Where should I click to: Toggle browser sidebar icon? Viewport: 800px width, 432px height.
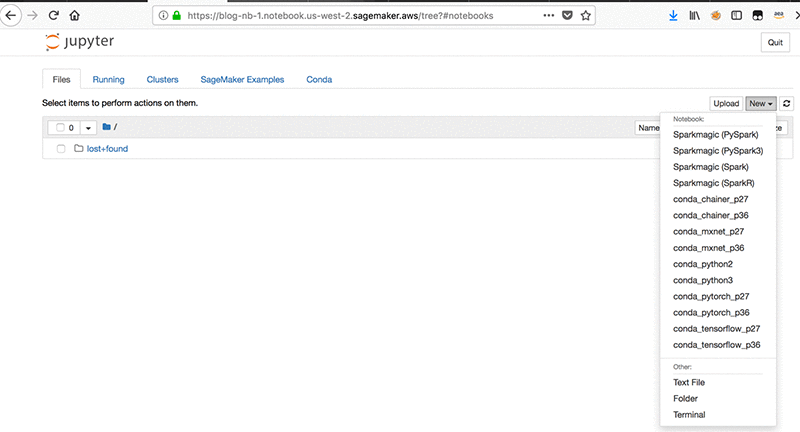click(736, 15)
